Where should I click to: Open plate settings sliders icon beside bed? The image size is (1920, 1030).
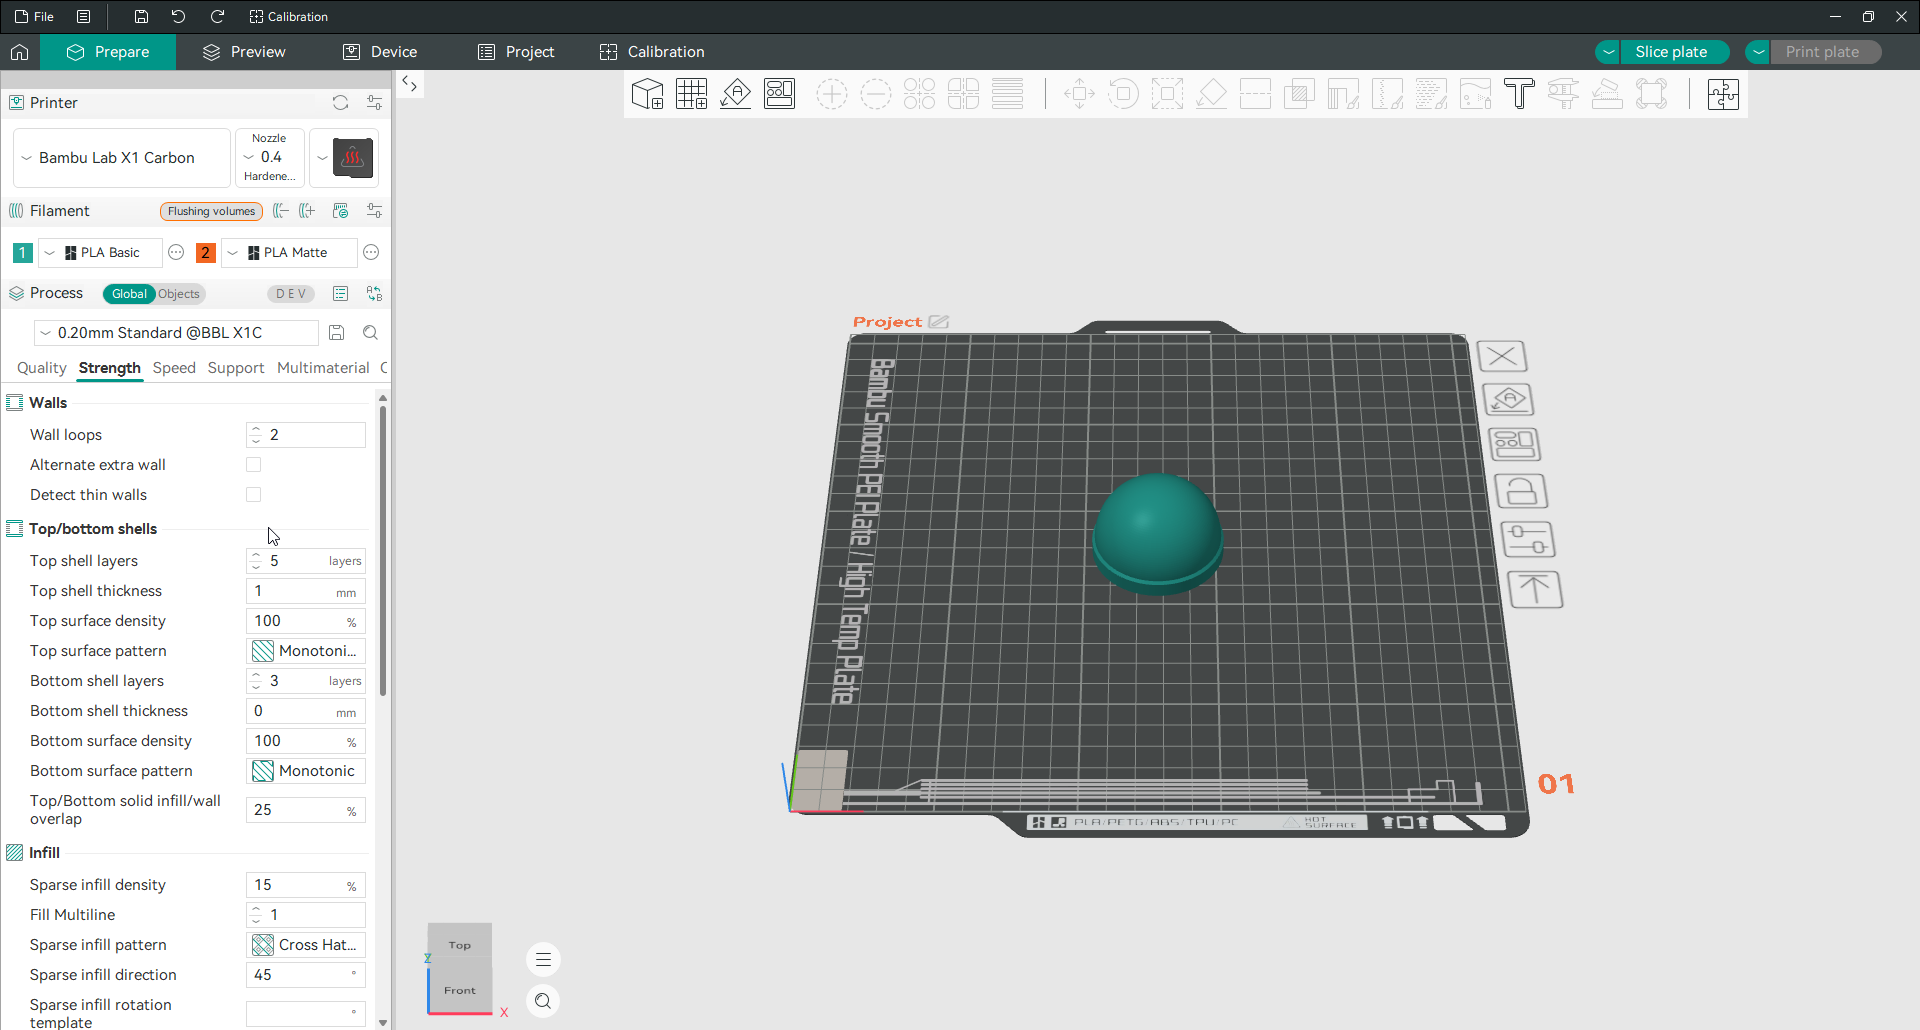(x=1527, y=540)
